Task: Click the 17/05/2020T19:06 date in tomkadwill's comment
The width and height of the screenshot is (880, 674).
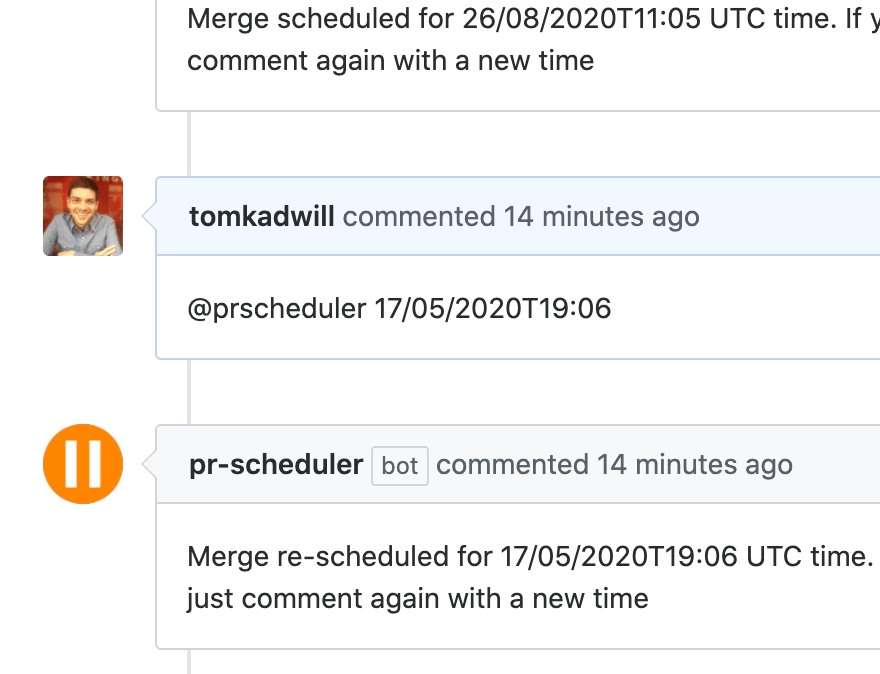Action: (x=493, y=309)
